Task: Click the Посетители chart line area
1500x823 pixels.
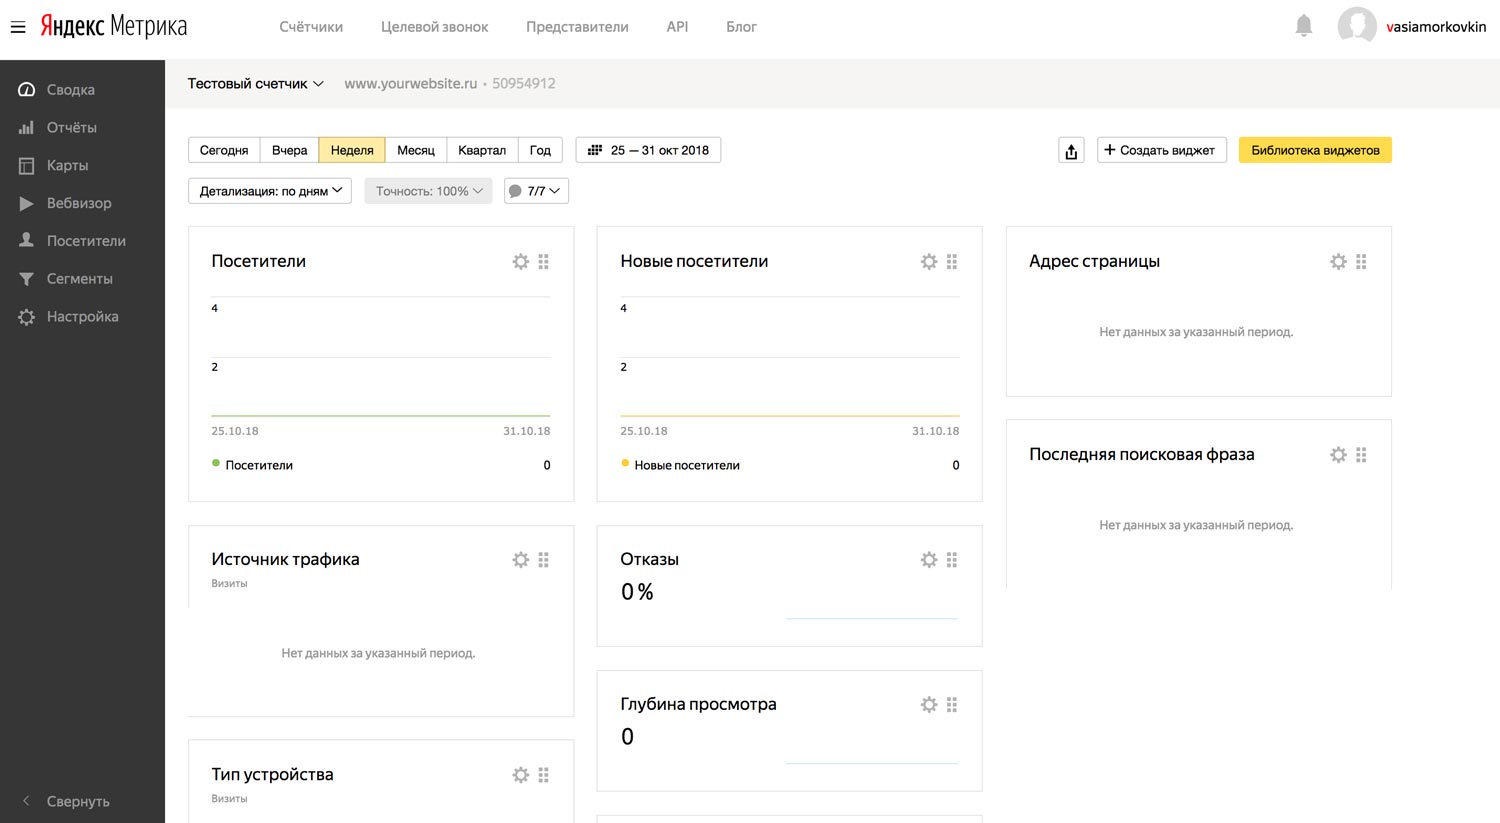Action: 381,356
